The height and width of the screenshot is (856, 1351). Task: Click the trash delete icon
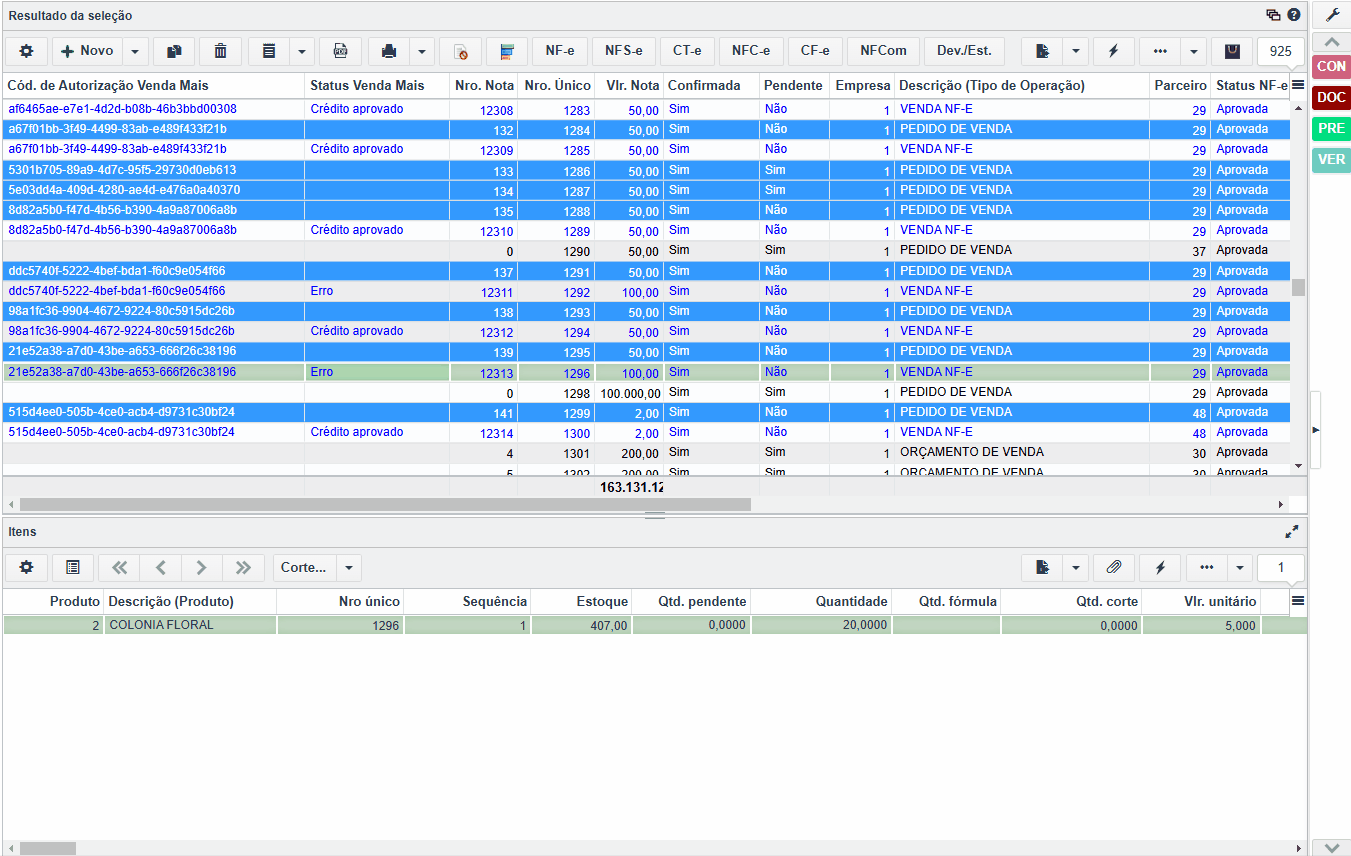220,51
